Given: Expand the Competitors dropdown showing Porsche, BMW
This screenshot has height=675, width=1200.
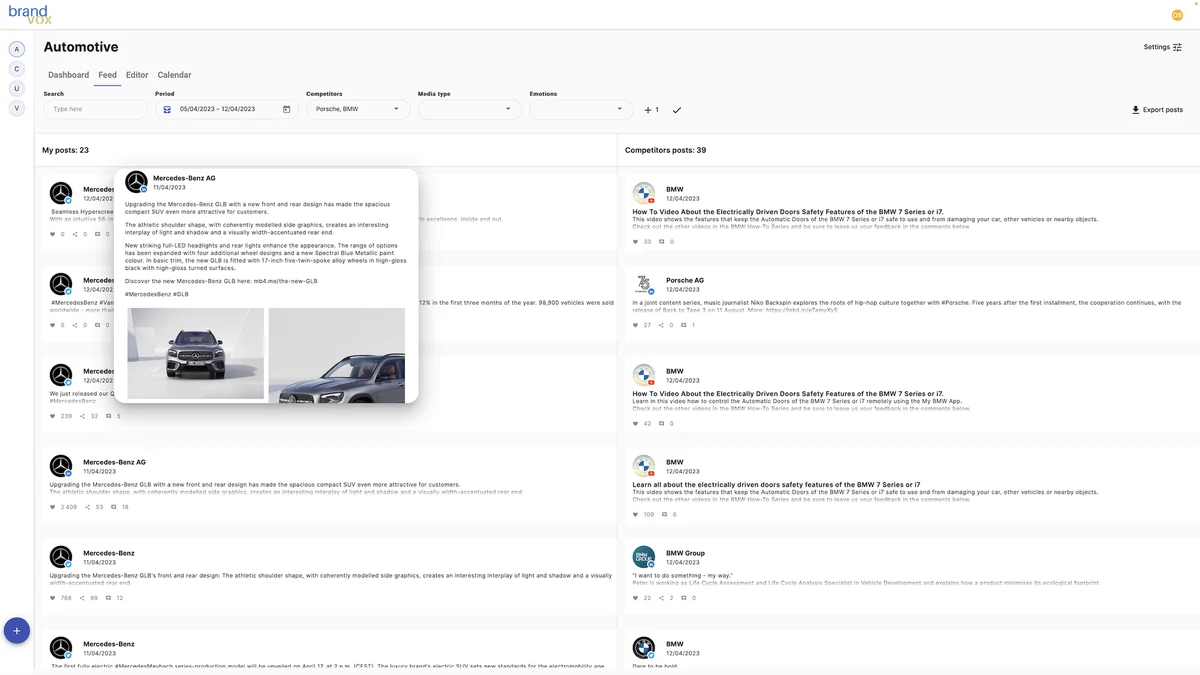Looking at the screenshot, I should 358,109.
